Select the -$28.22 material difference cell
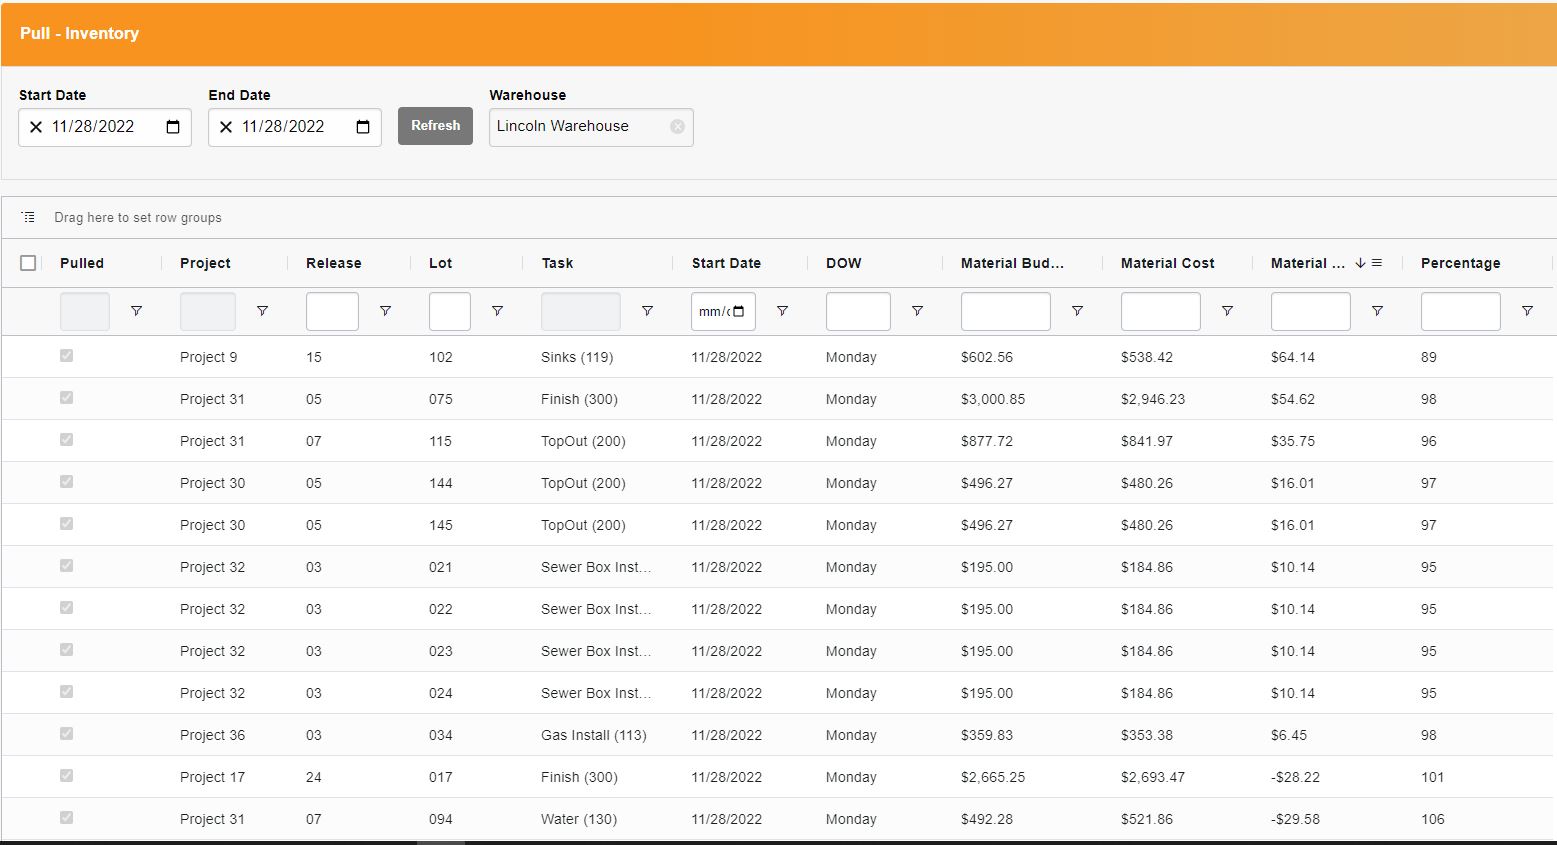This screenshot has height=845, width=1557. [1295, 777]
